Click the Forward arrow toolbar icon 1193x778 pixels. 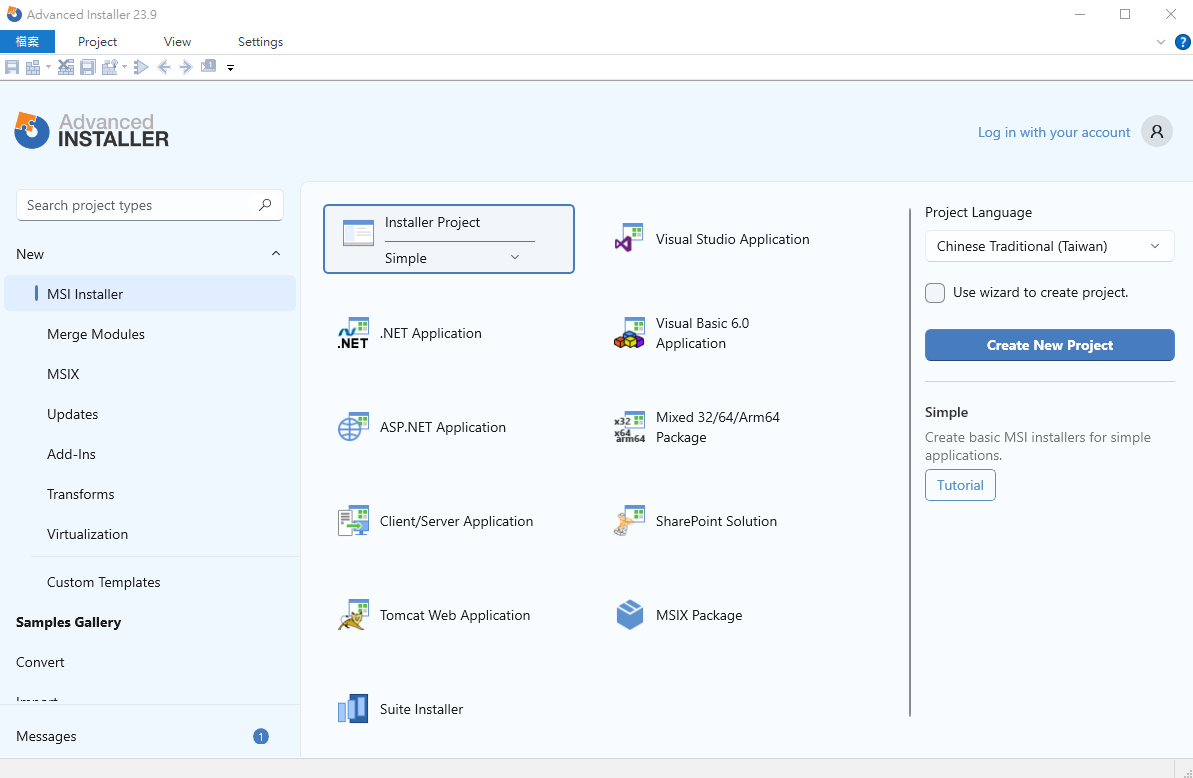(x=186, y=67)
